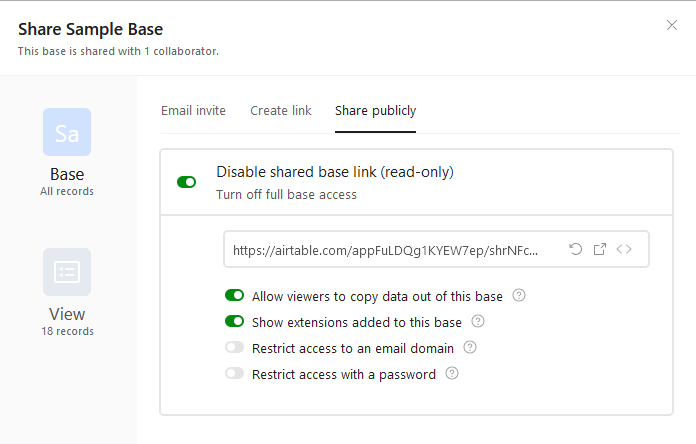
Task: Enable Restrict access with a password
Action: tap(234, 373)
